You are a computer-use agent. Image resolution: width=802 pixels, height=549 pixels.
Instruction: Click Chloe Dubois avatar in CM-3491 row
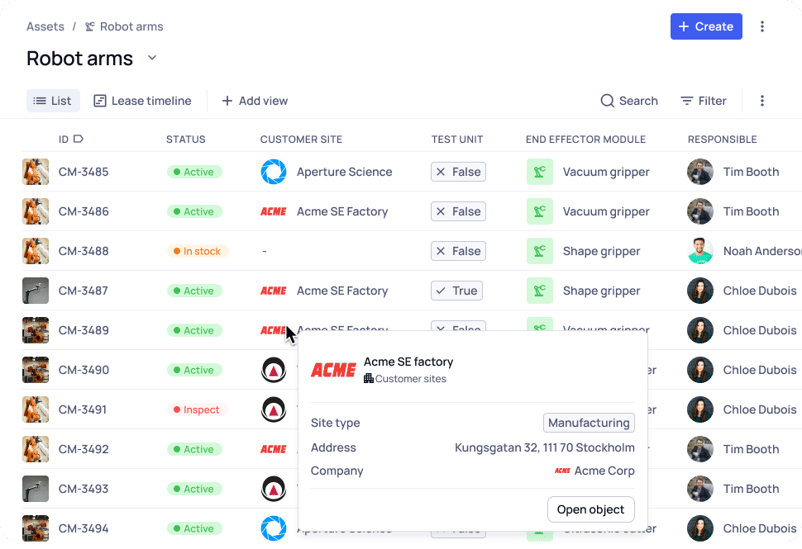pos(700,409)
